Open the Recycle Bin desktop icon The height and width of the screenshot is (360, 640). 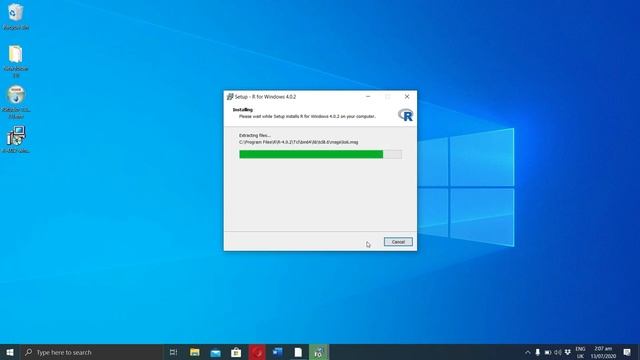(16, 17)
